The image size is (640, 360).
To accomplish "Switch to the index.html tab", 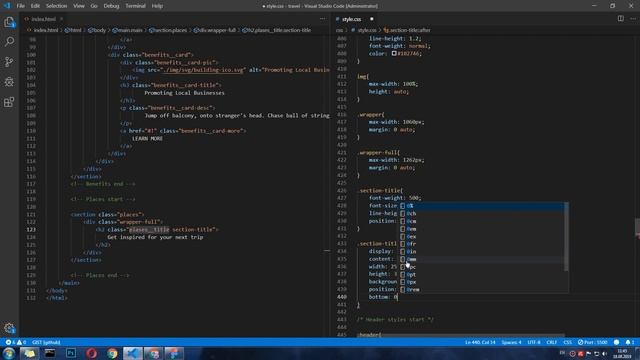I will [x=44, y=19].
